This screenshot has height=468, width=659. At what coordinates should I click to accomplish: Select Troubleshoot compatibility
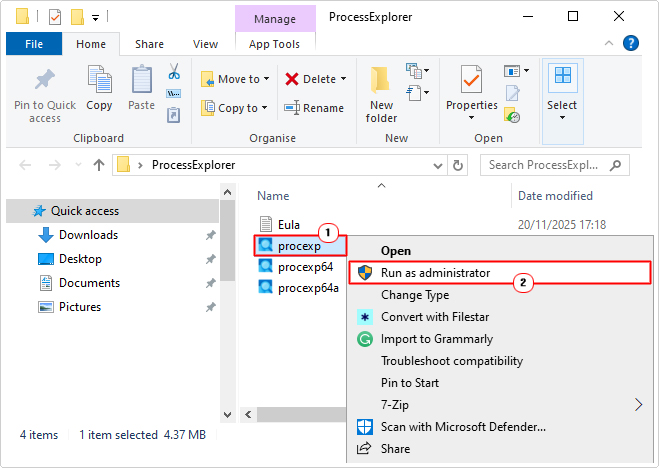(500, 361)
